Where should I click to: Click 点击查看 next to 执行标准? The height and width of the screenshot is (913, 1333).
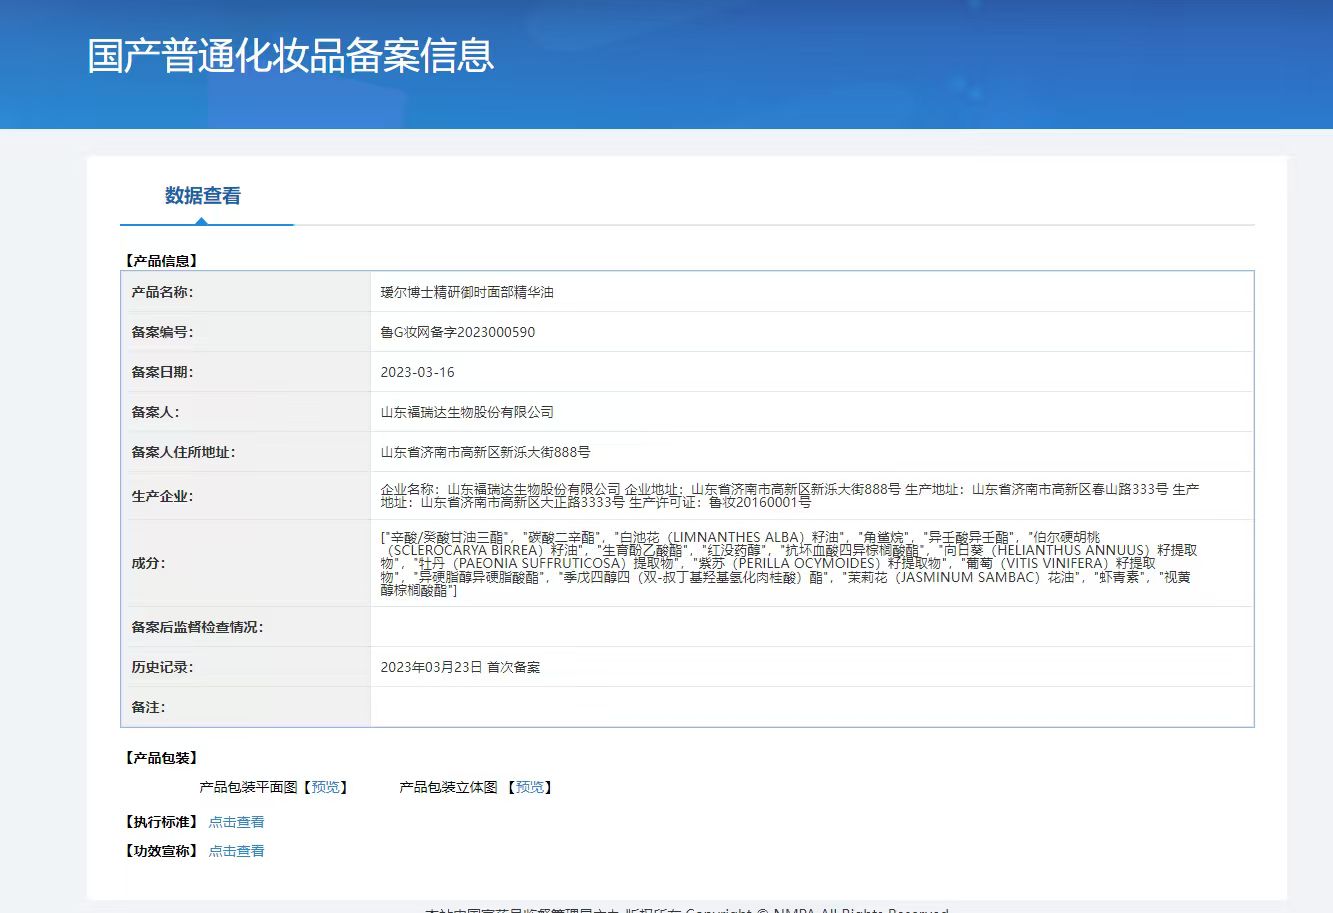pos(236,822)
